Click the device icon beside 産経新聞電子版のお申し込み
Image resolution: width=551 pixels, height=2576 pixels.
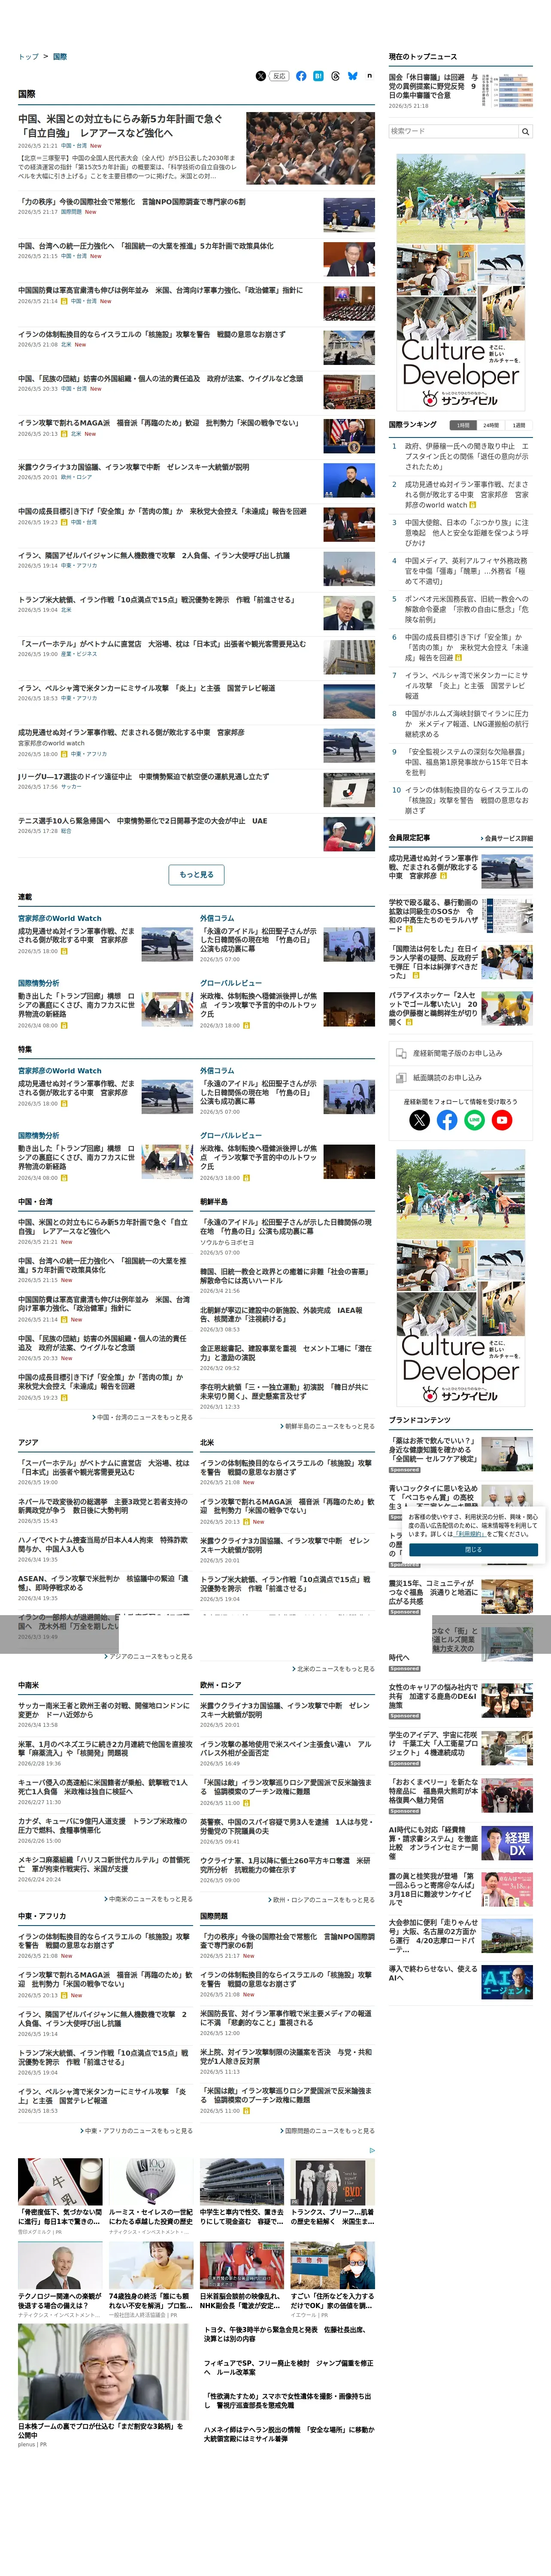point(401,1053)
